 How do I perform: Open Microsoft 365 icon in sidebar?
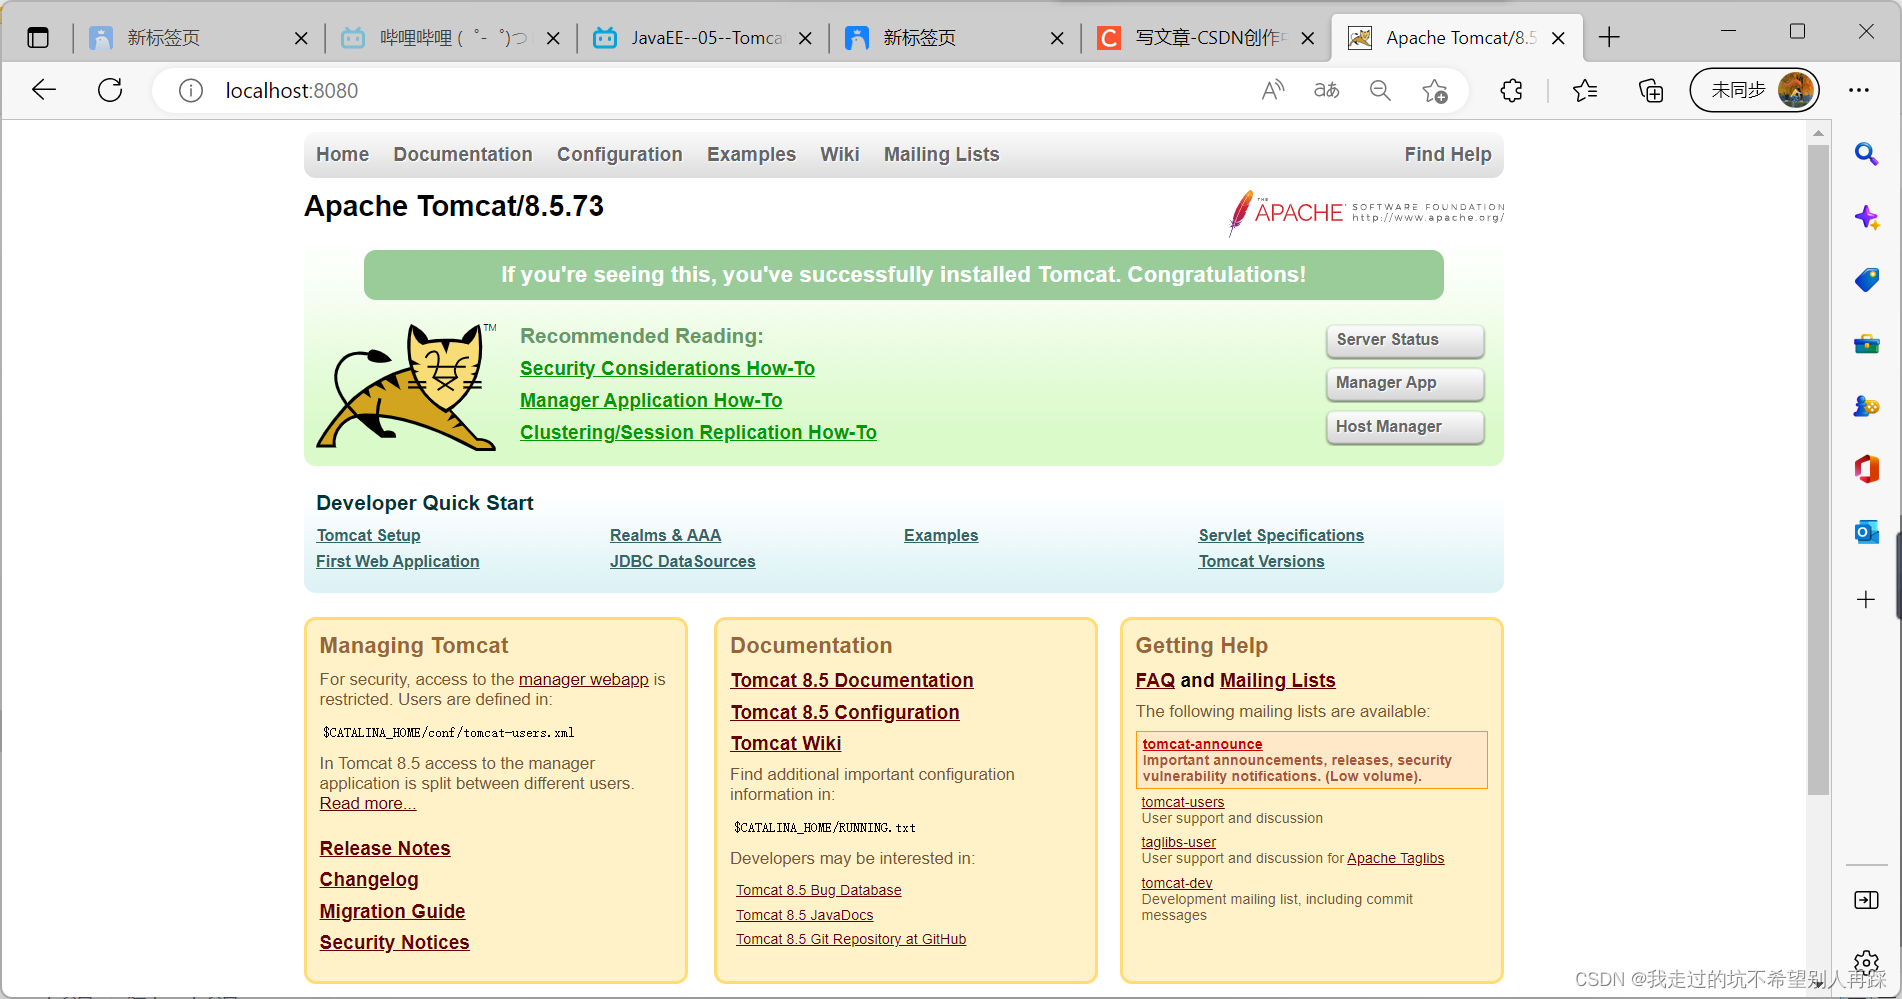(x=1866, y=468)
